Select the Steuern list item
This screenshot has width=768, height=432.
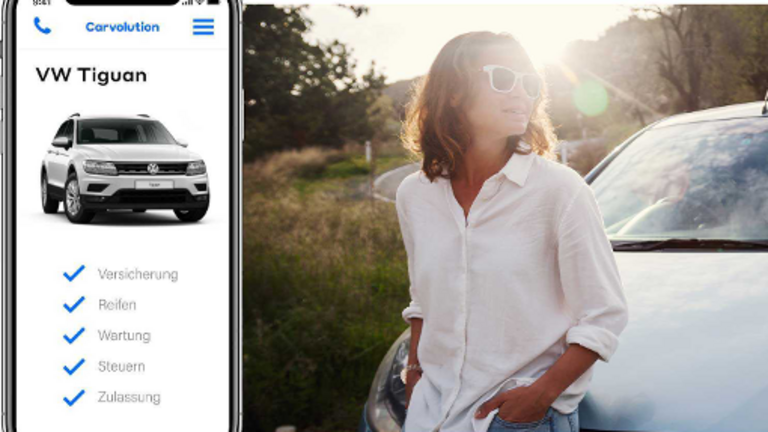tap(121, 366)
